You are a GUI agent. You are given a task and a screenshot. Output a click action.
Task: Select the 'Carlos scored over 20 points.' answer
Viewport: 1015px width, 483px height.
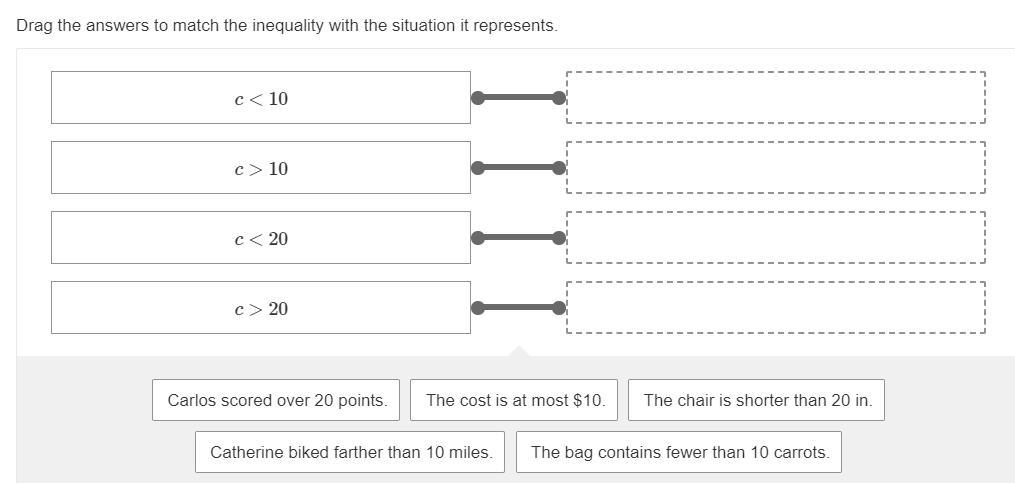point(277,400)
